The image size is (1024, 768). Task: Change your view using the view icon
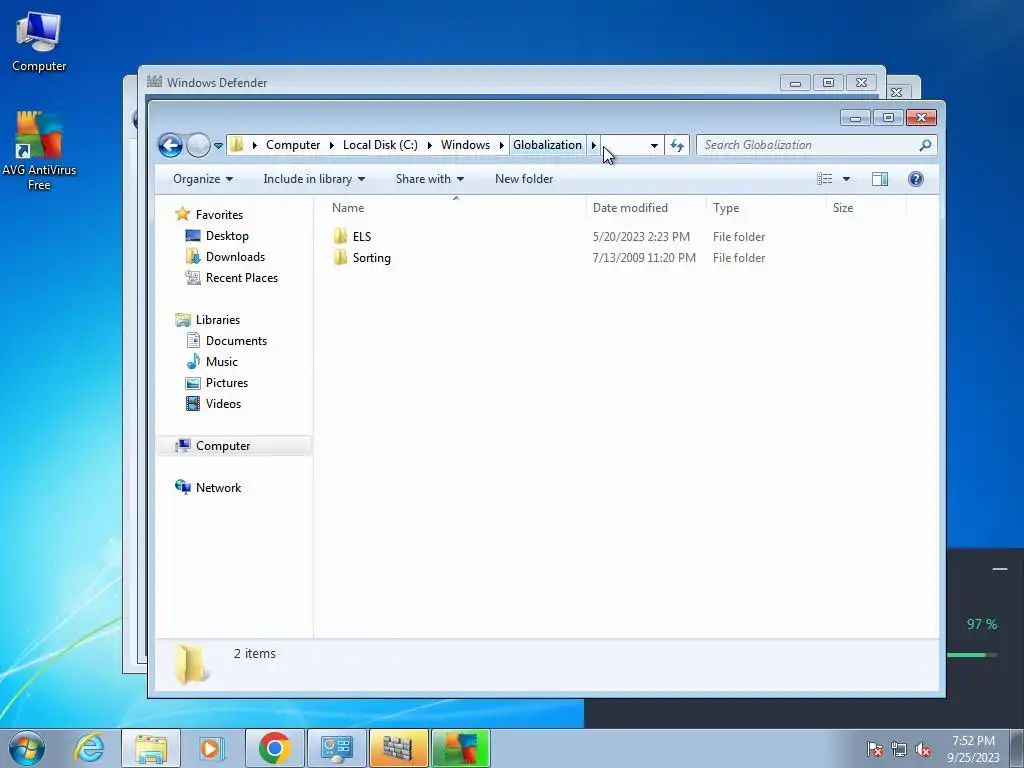pyautogui.click(x=825, y=179)
